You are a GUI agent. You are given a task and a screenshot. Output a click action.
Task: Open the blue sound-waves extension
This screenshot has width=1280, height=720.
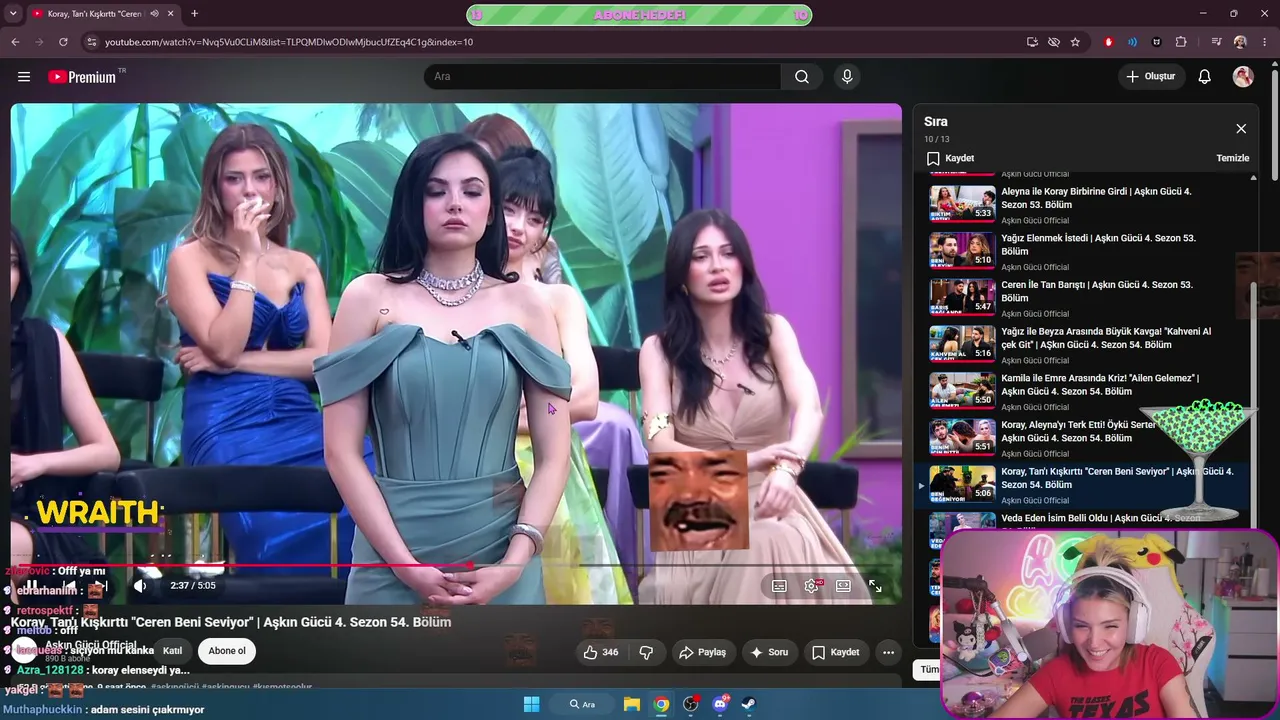point(1132,42)
